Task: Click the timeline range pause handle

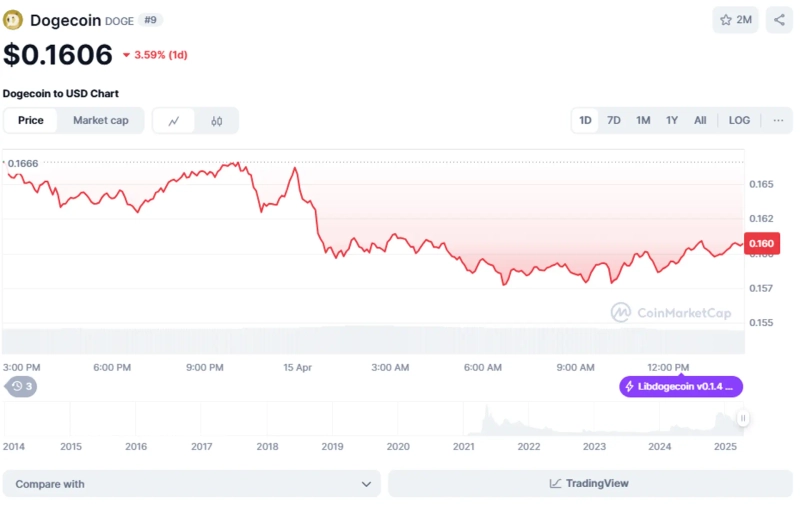Action: tap(743, 418)
